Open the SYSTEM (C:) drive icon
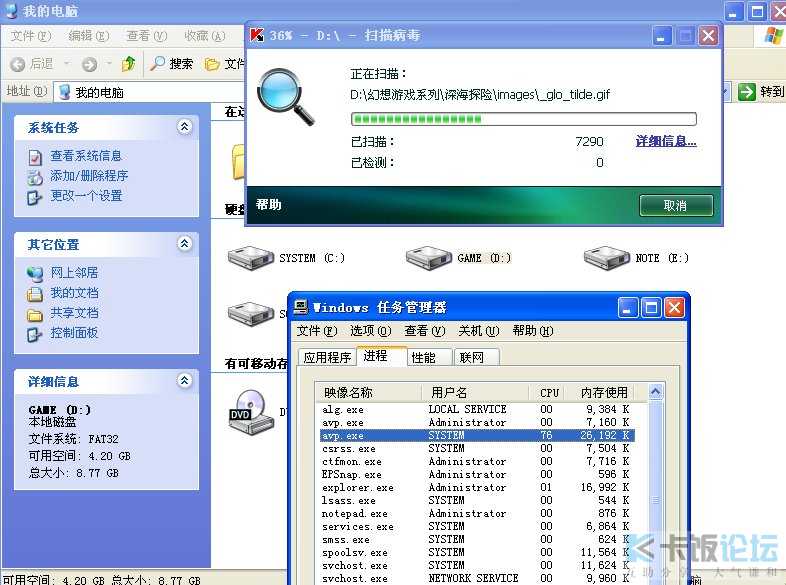This screenshot has width=786, height=585. coord(251,258)
